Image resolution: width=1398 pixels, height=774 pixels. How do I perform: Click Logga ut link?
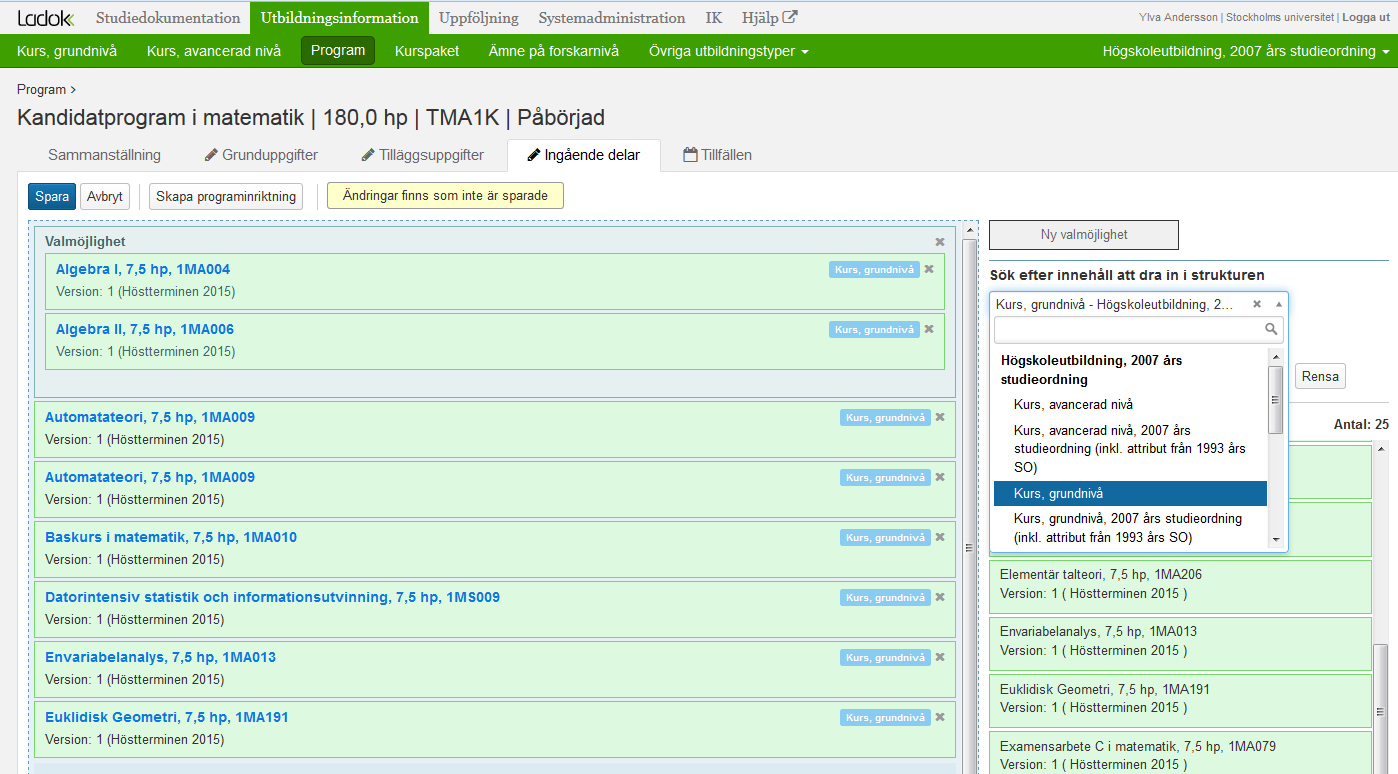point(1365,17)
